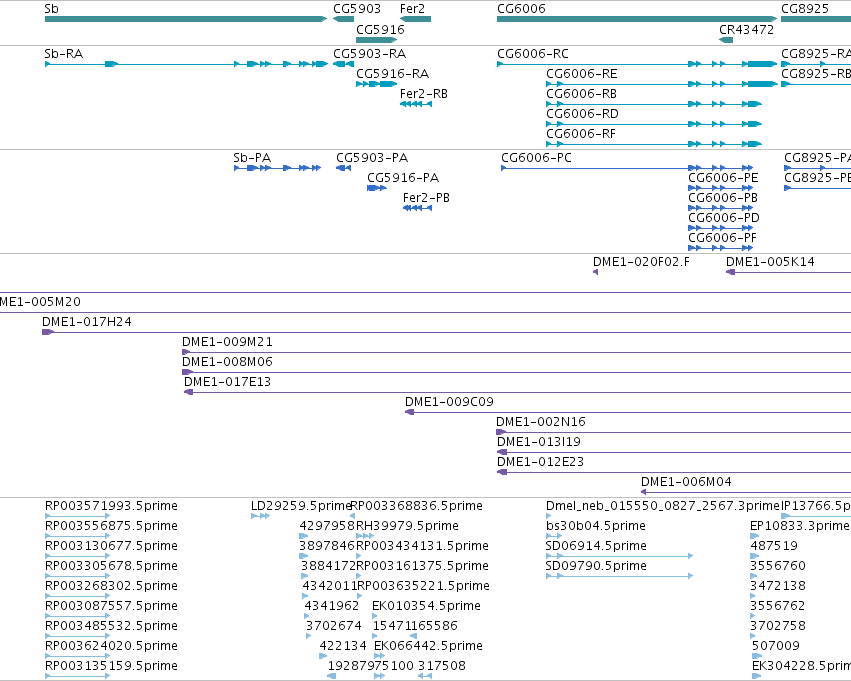The height and width of the screenshot is (681, 851).
Task: Open EST RP003087557.5prime
Action: point(111,607)
